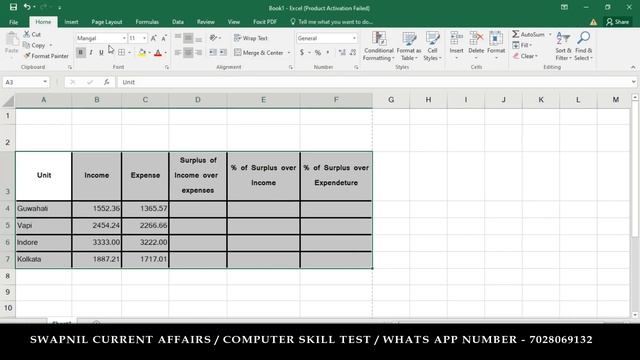The image size is (640, 360).
Task: Switch to the Data tab
Action: pyautogui.click(x=178, y=22)
